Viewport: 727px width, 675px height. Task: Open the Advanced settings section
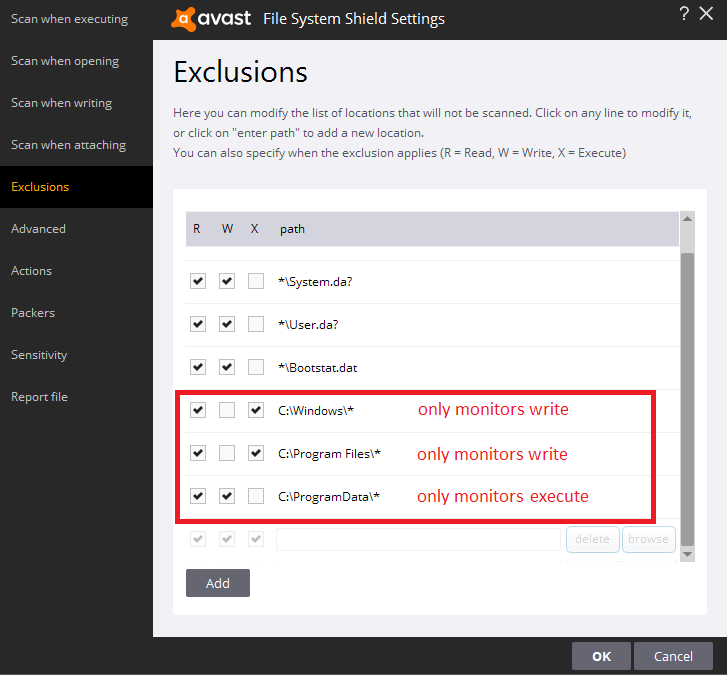point(38,229)
